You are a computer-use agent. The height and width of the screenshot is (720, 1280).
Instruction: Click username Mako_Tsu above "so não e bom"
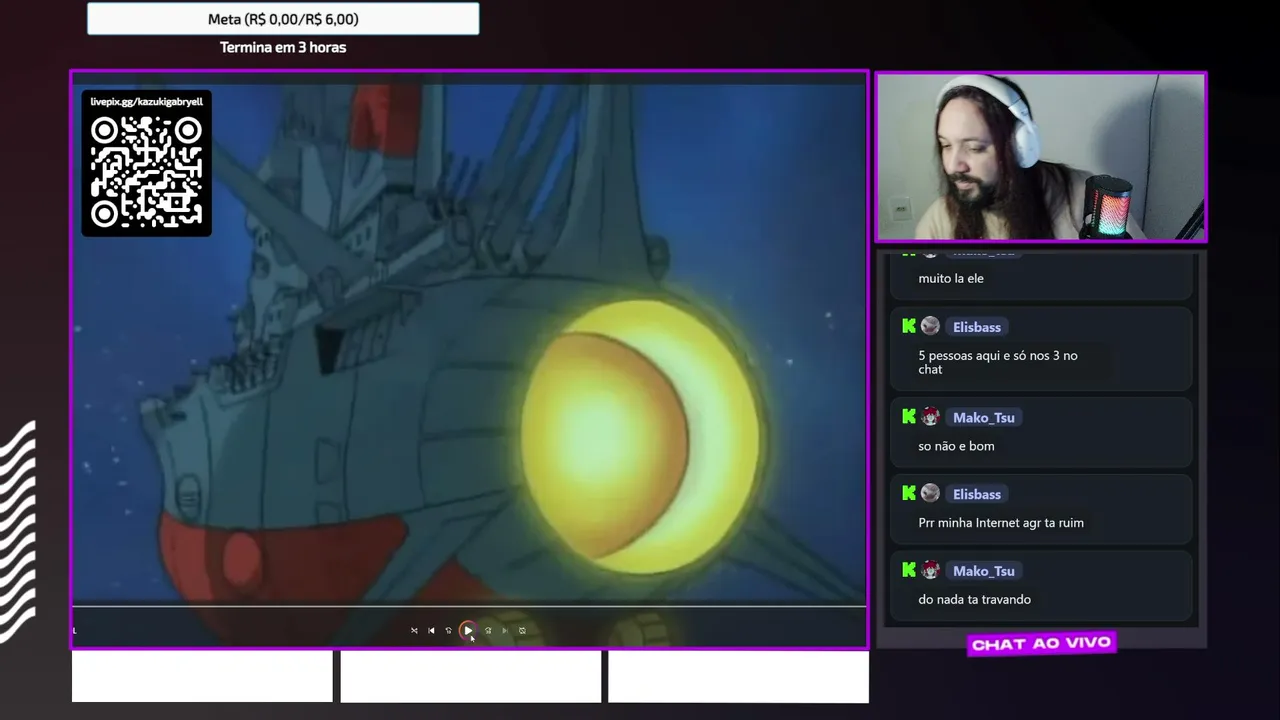coord(984,418)
